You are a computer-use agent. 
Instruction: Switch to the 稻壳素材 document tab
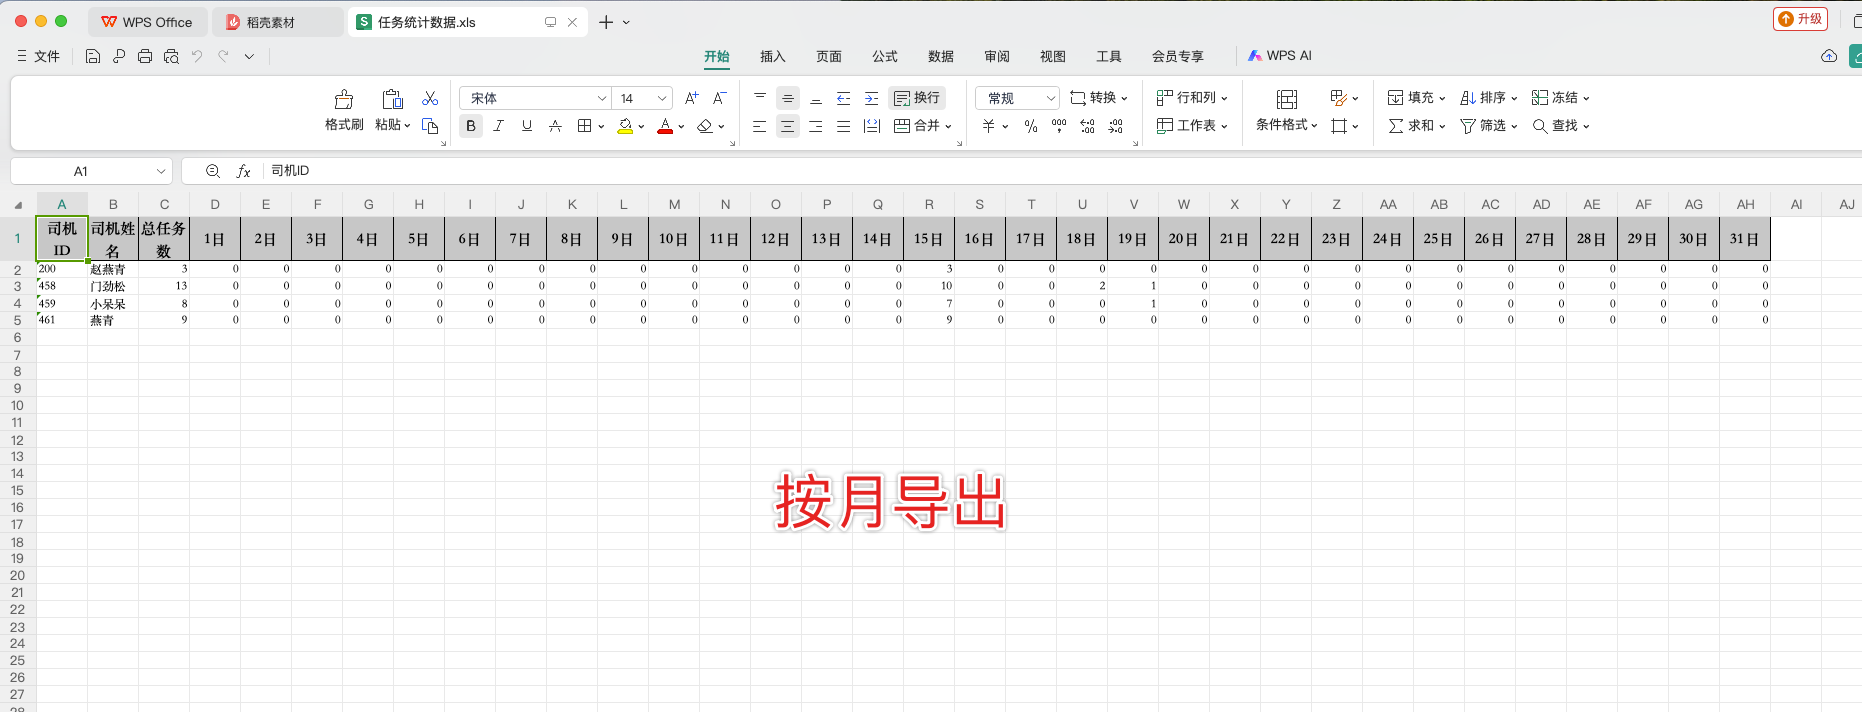tap(278, 22)
